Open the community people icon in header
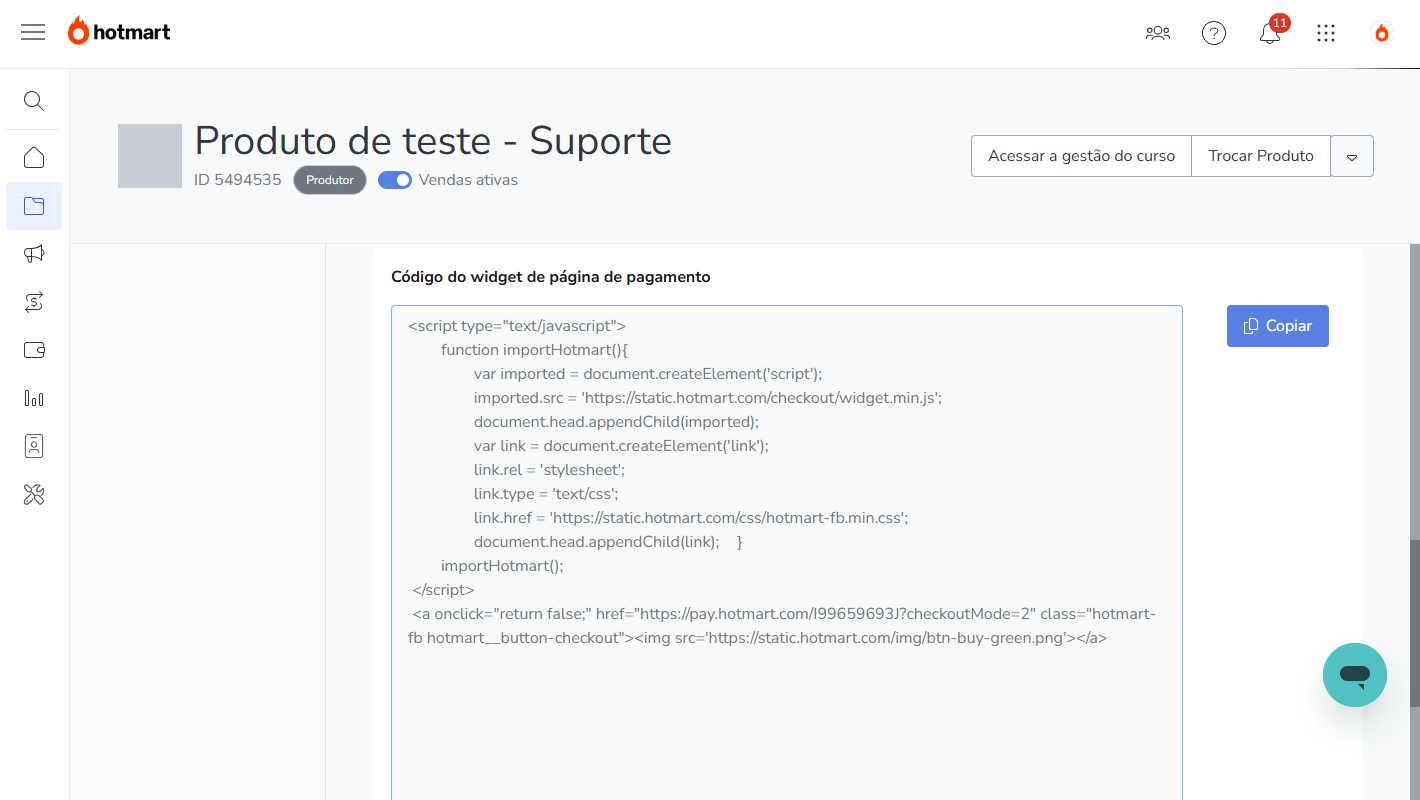Screen dimensions: 1420x800 point(1158,33)
